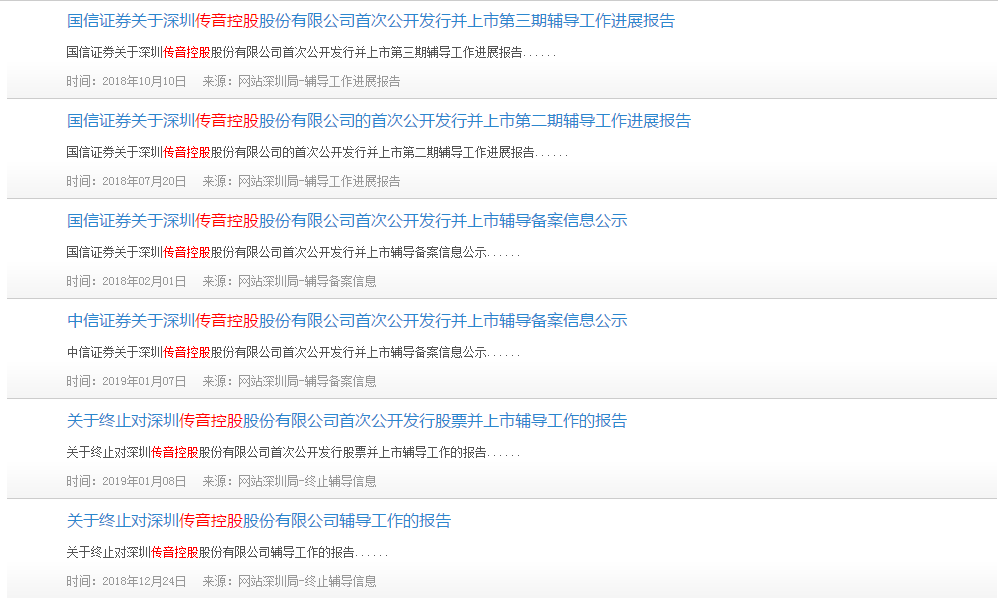
Task: Click summary 关于终止对深圳传音控股股份有限公司辅导工作的报告......
Action: click(x=227, y=552)
